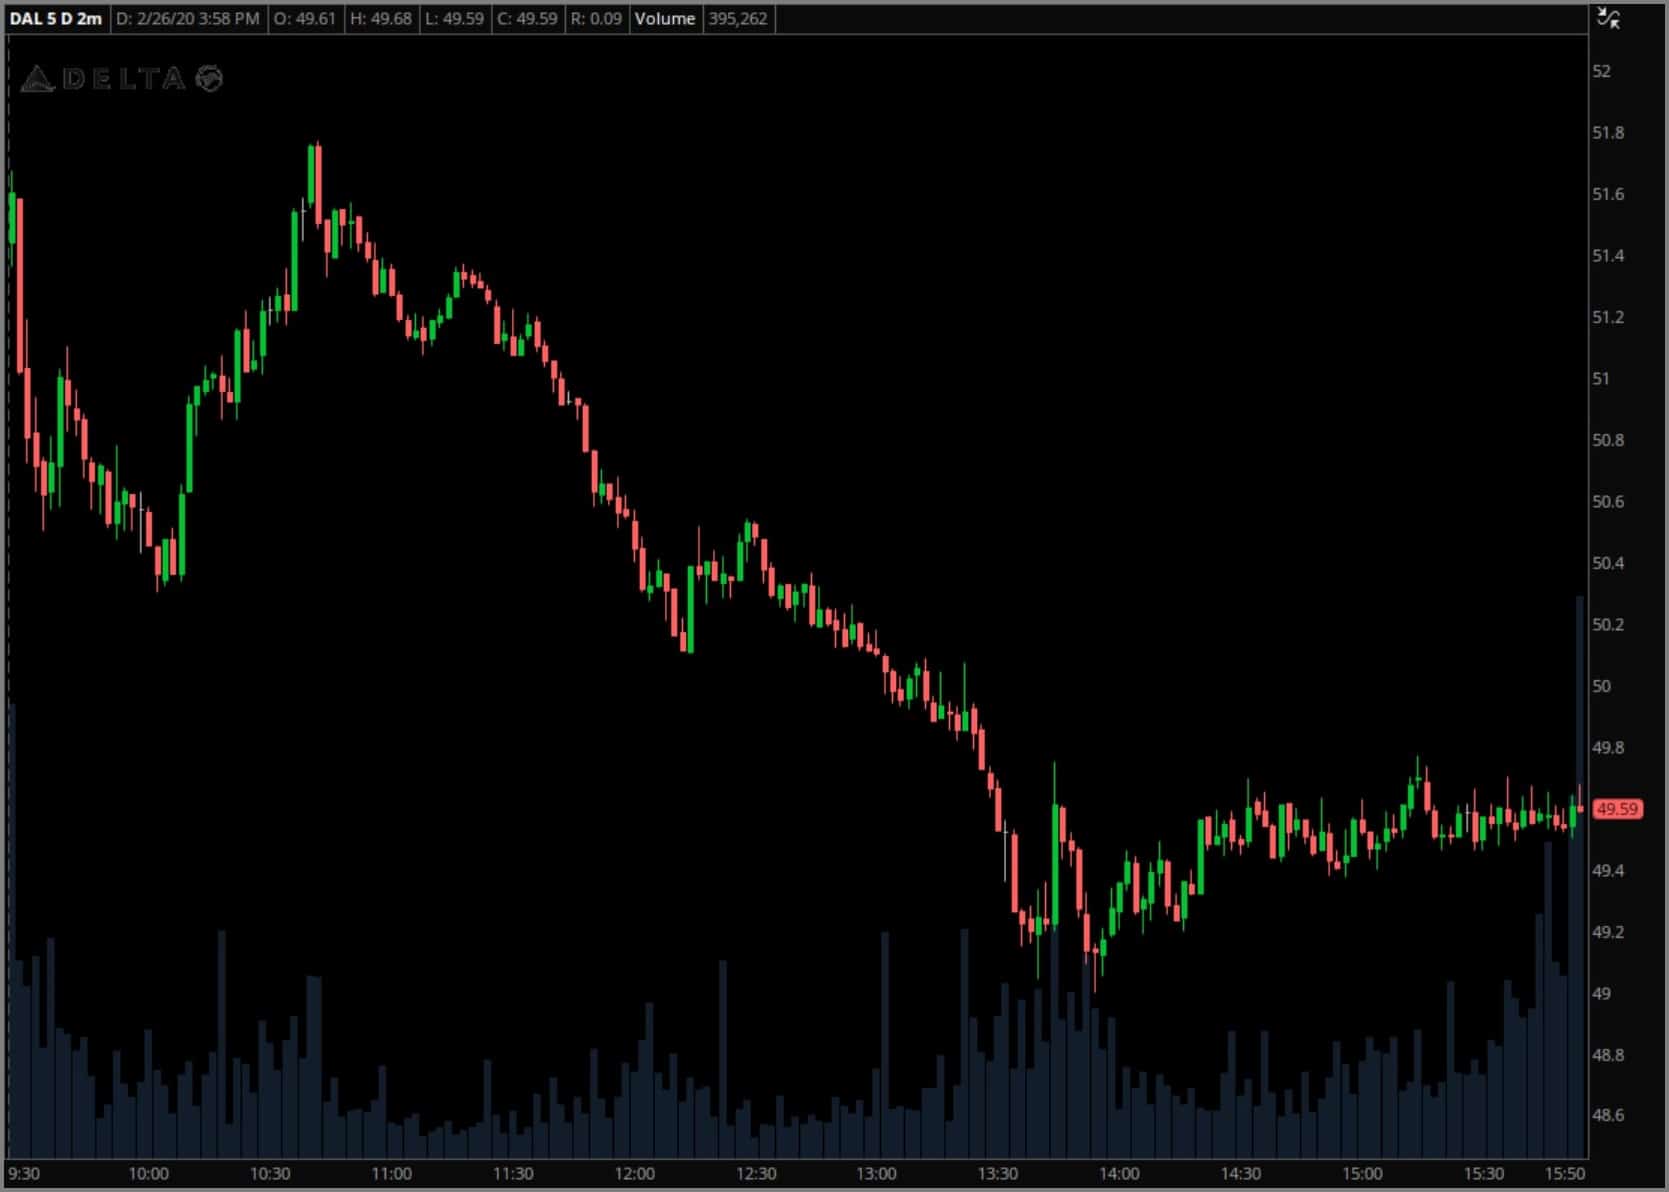Click the 14:00 time axis label

coord(1119,1174)
